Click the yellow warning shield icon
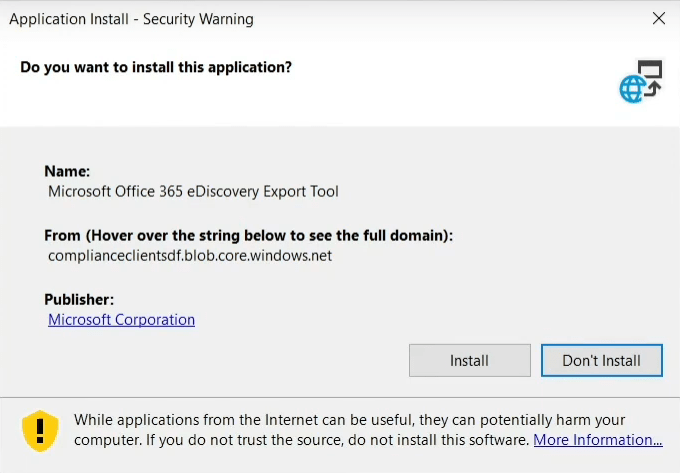 [x=40, y=431]
